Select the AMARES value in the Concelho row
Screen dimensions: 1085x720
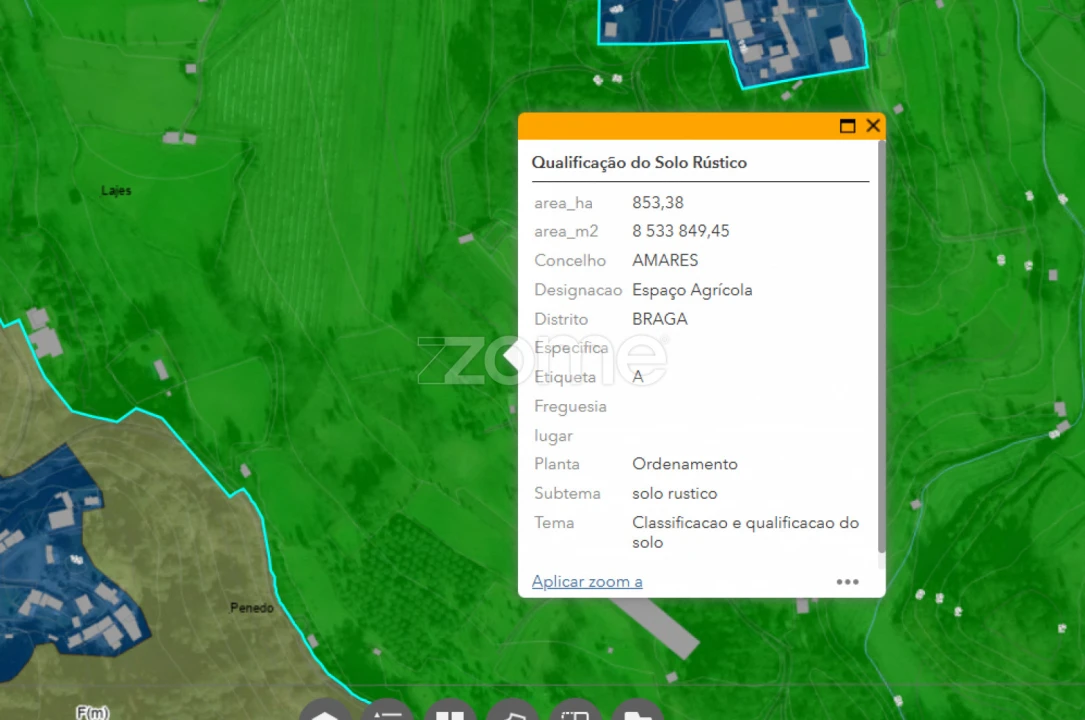(x=664, y=260)
